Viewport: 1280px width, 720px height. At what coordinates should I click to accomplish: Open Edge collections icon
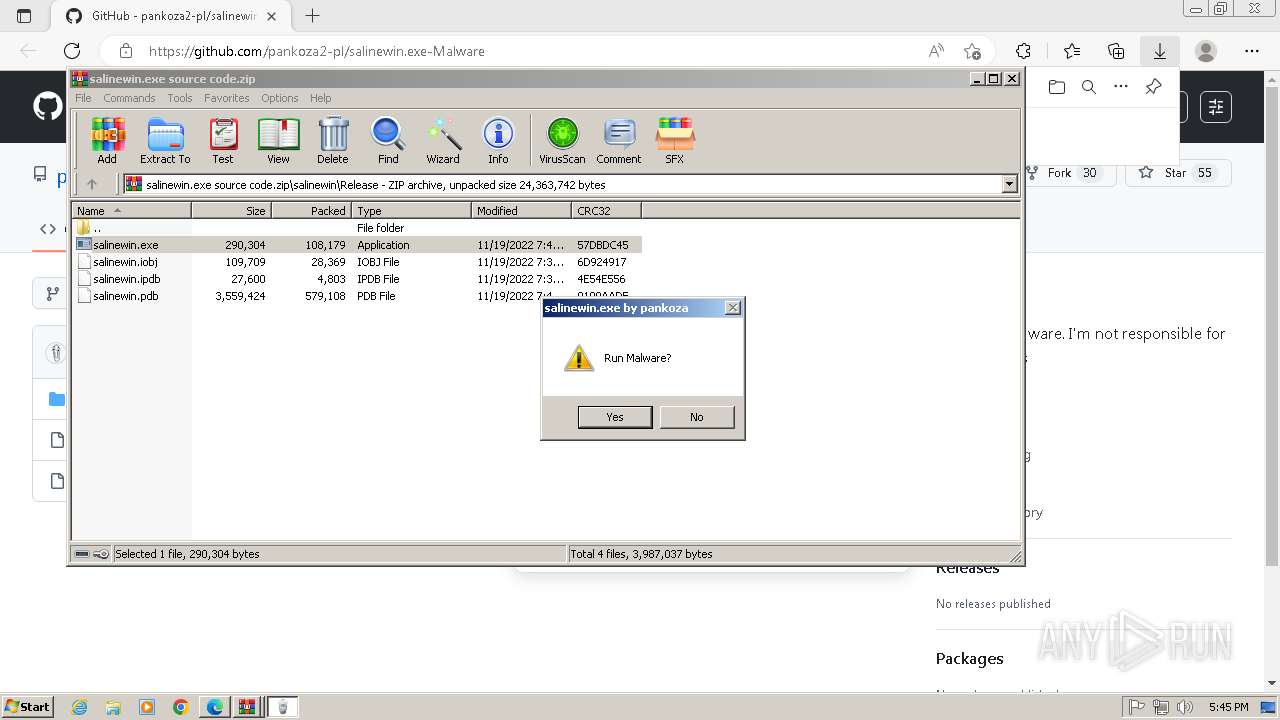(1116, 51)
